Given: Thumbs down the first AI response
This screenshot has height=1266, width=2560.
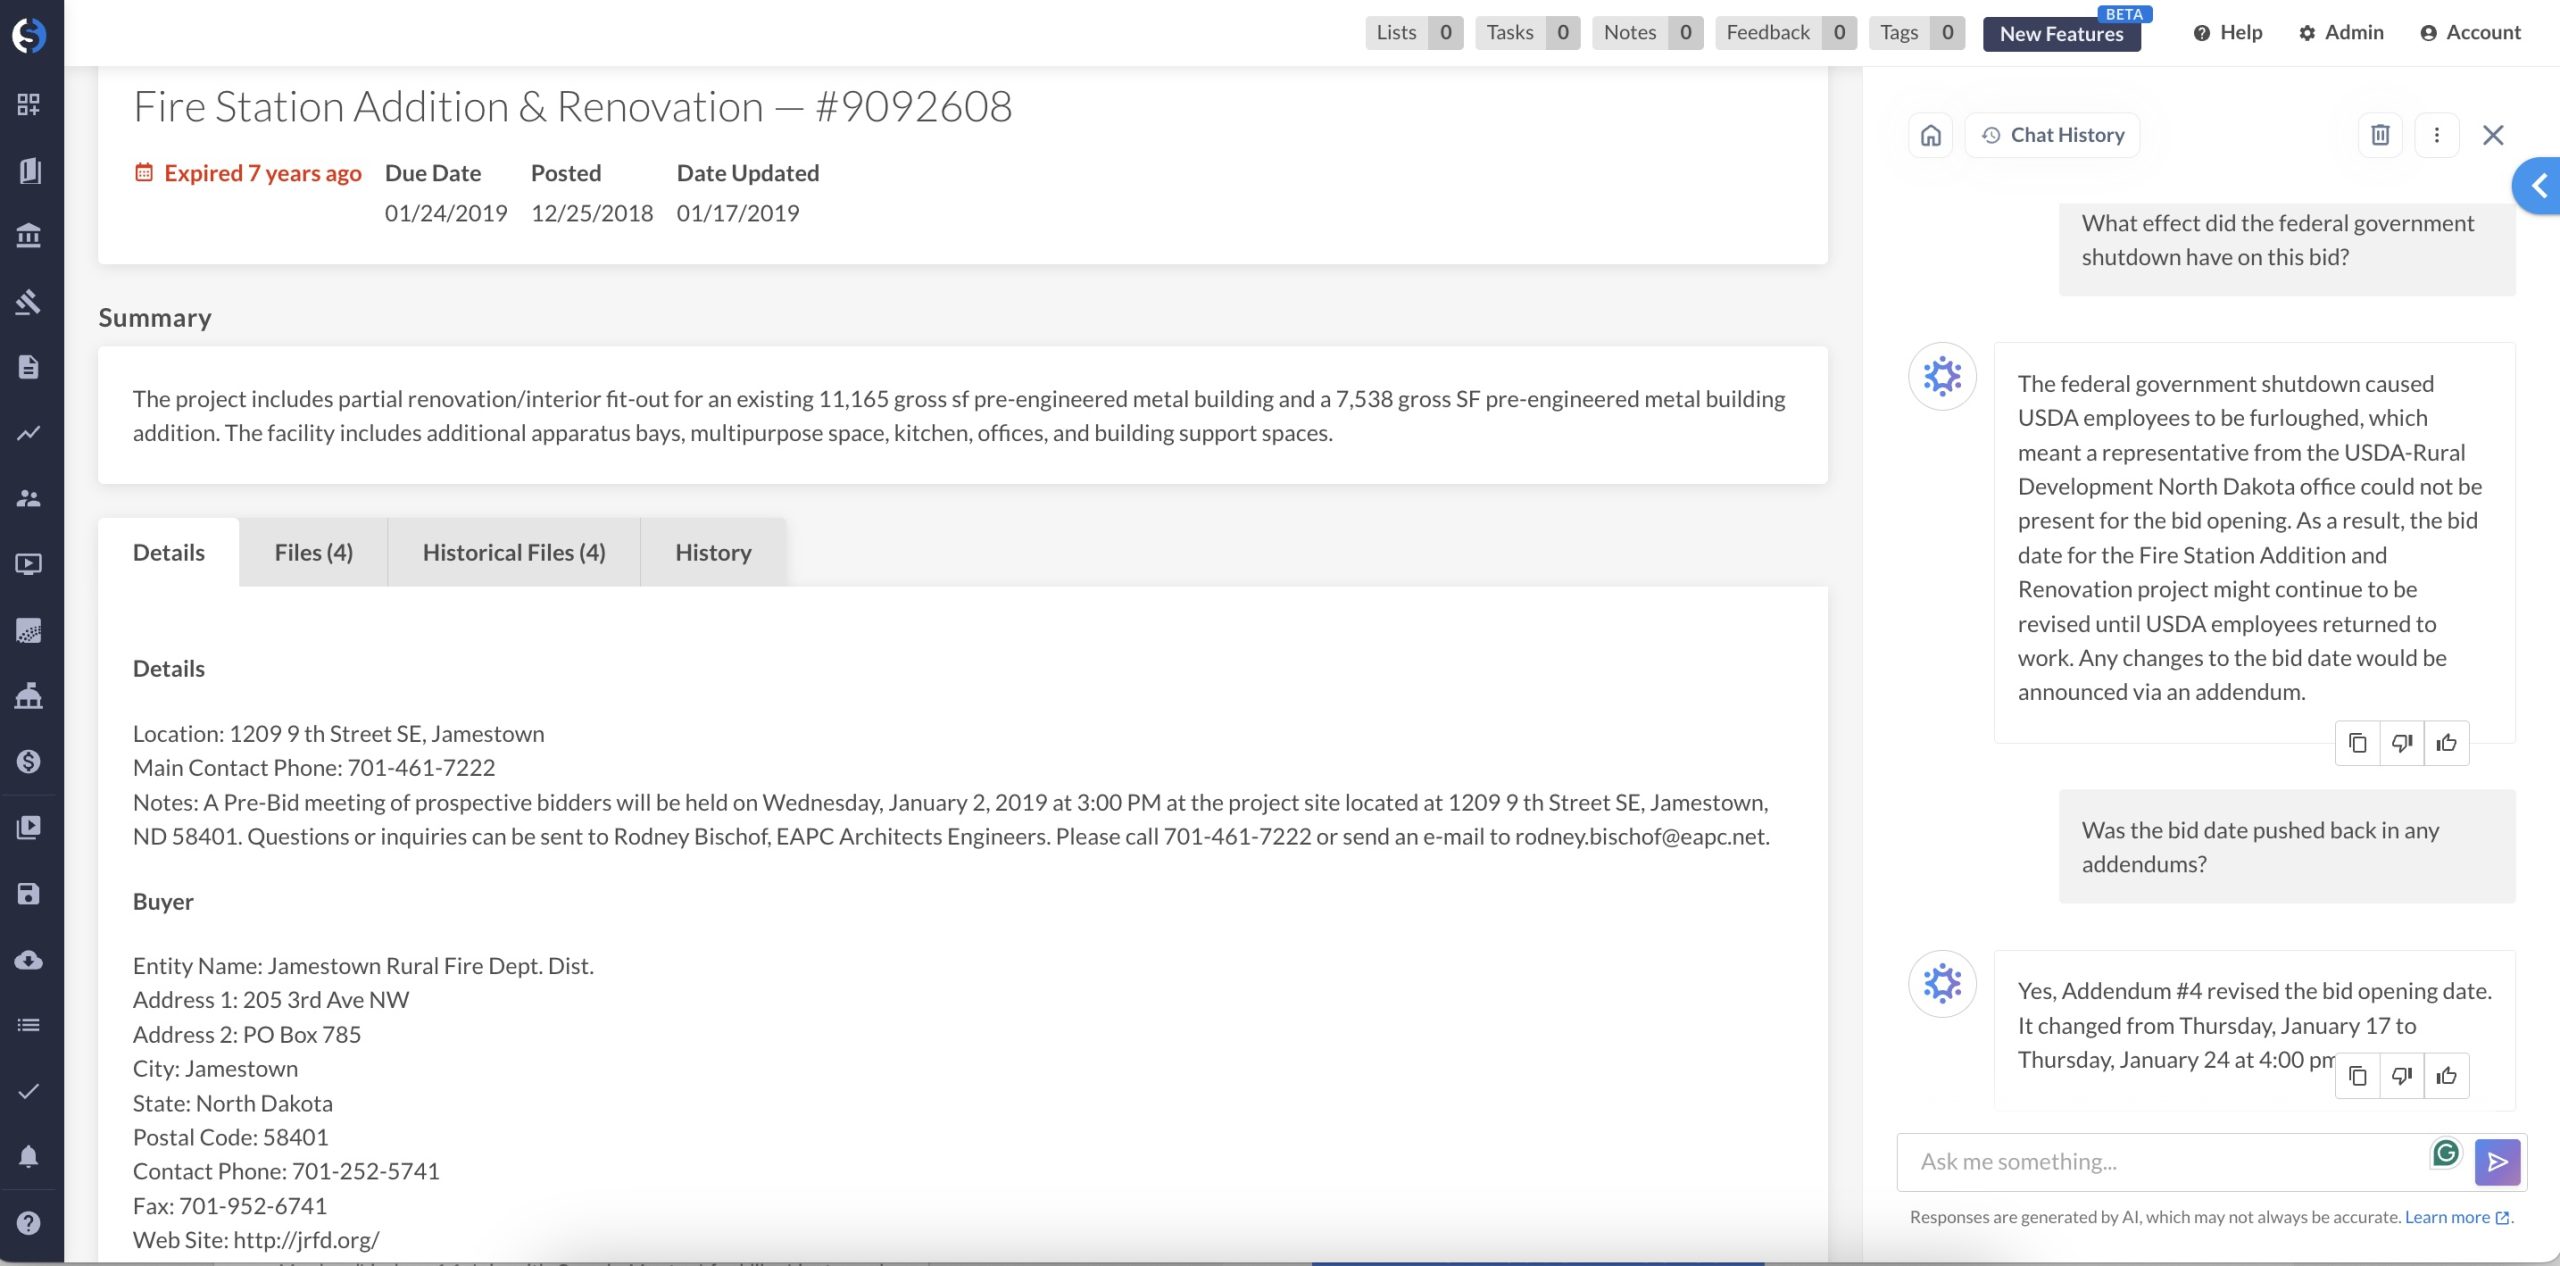Looking at the screenshot, I should click(x=2402, y=743).
